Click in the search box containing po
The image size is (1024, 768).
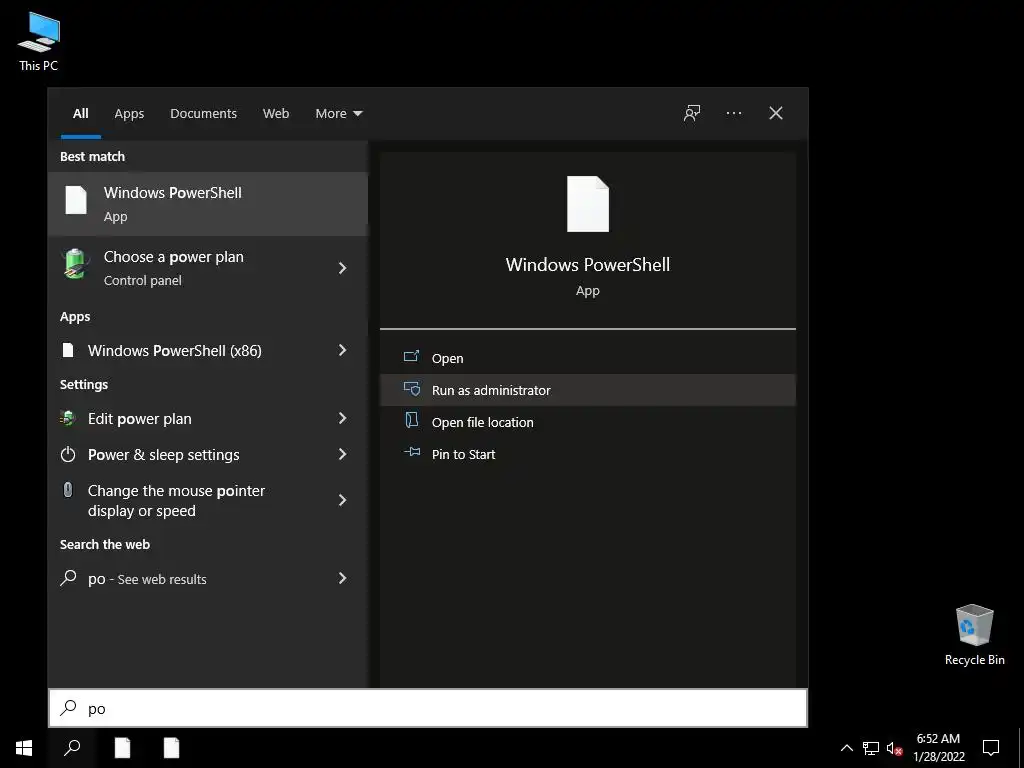(428, 708)
